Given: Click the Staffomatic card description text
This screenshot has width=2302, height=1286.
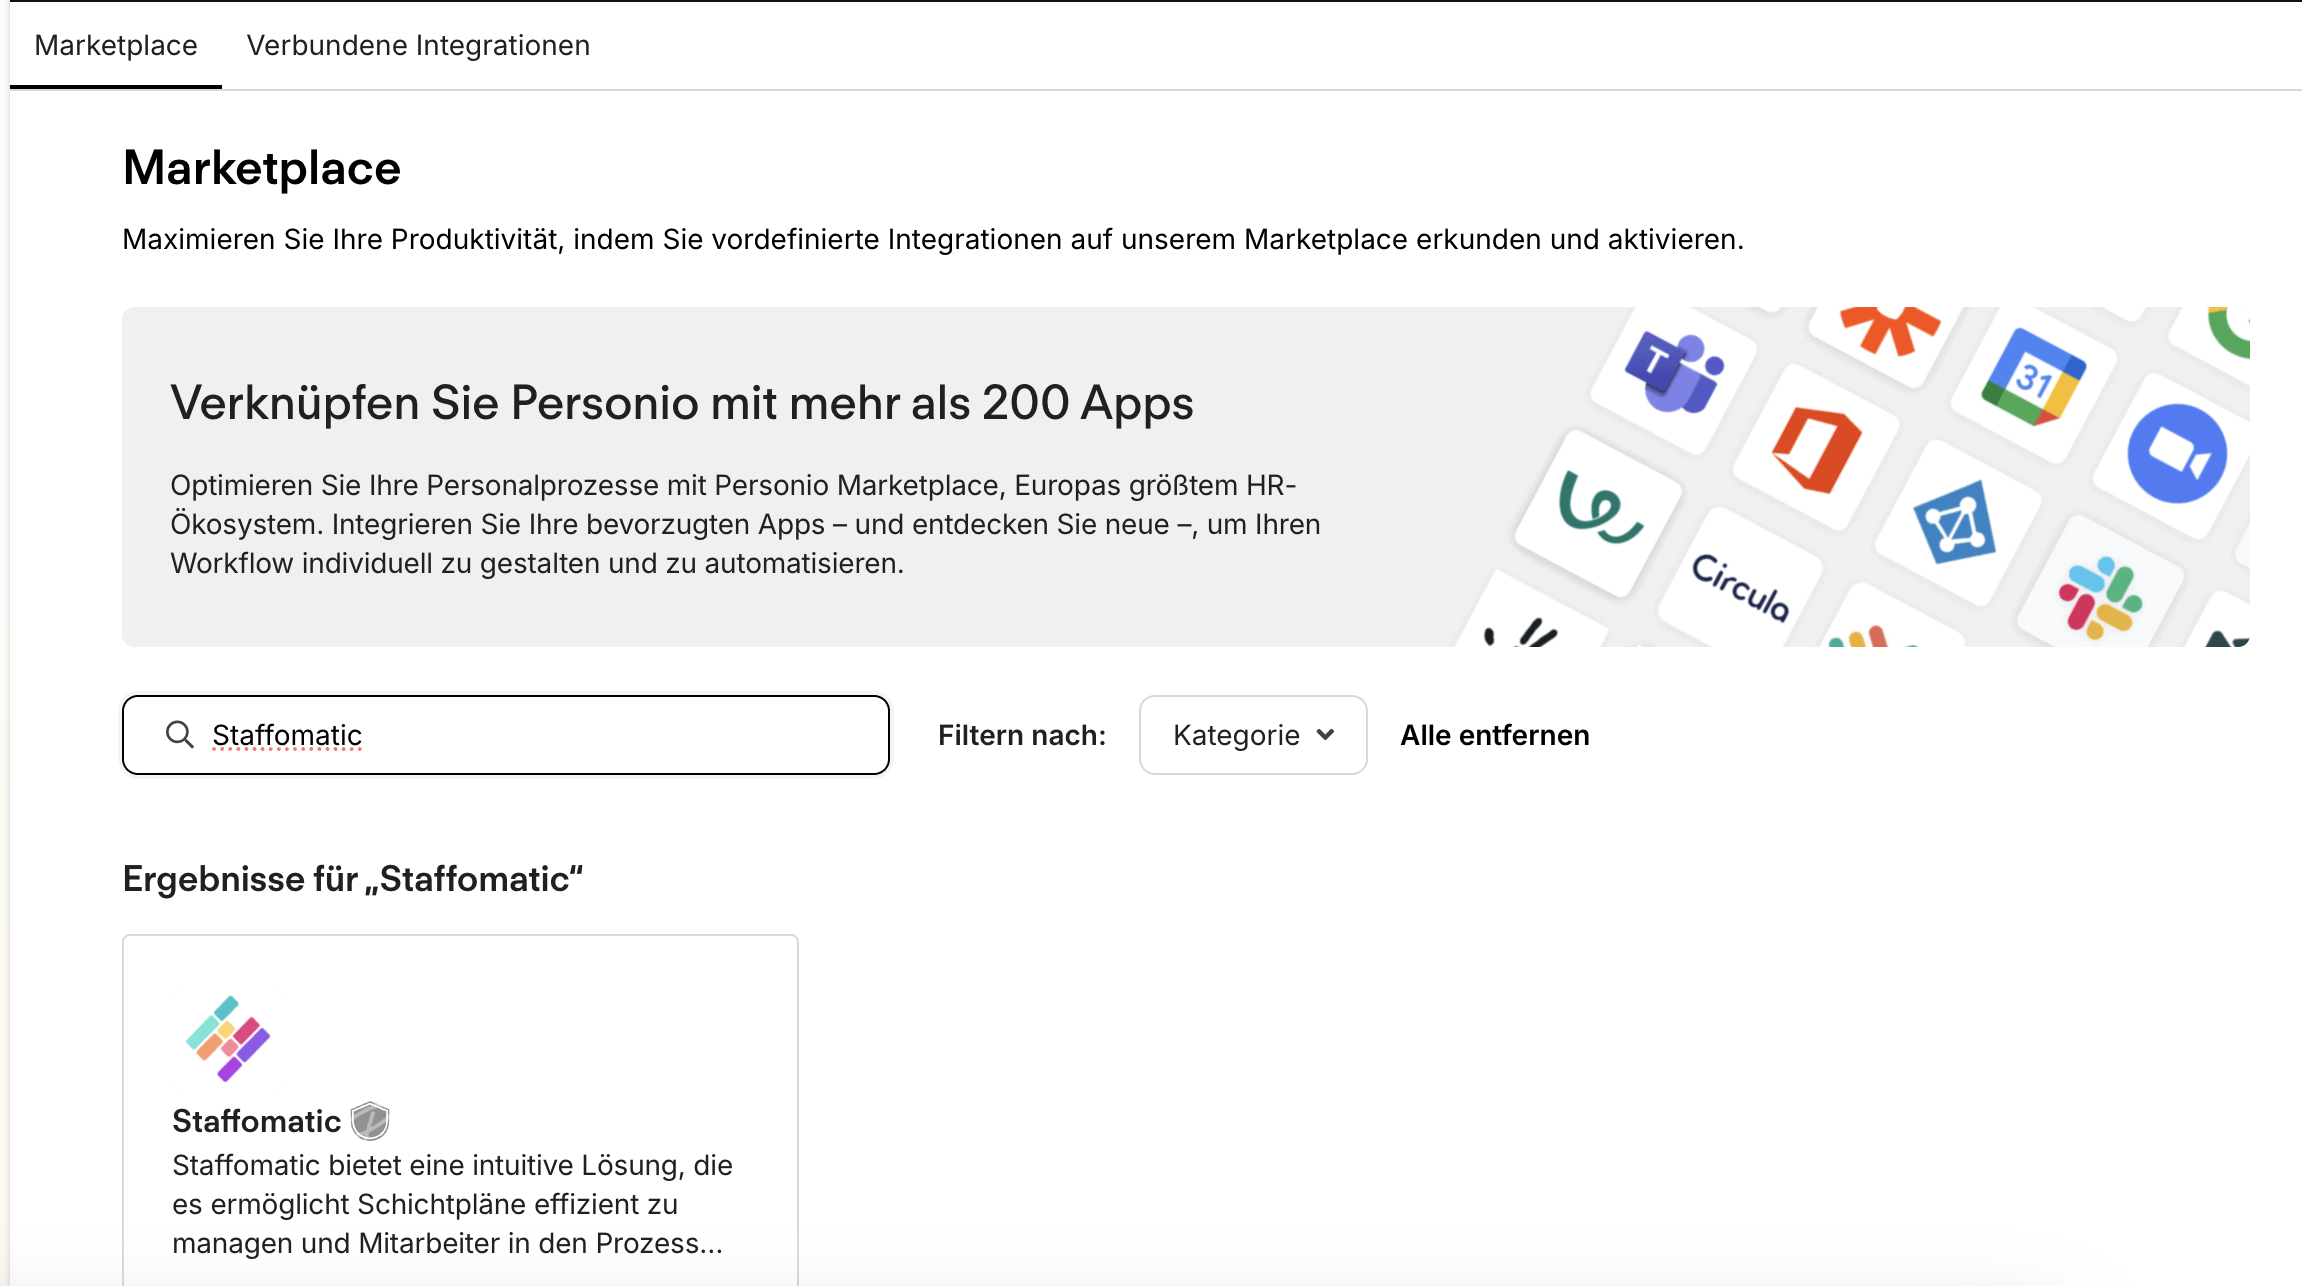Looking at the screenshot, I should point(452,1204).
